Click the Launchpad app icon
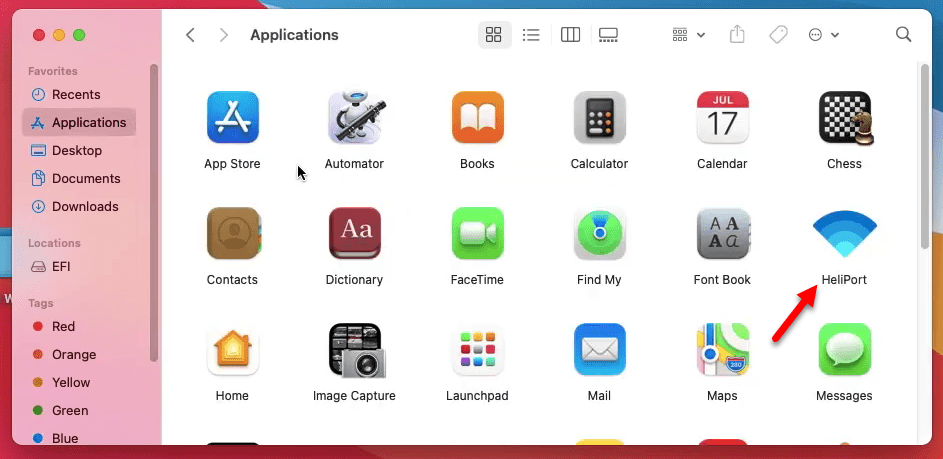The width and height of the screenshot is (943, 459). (477, 350)
